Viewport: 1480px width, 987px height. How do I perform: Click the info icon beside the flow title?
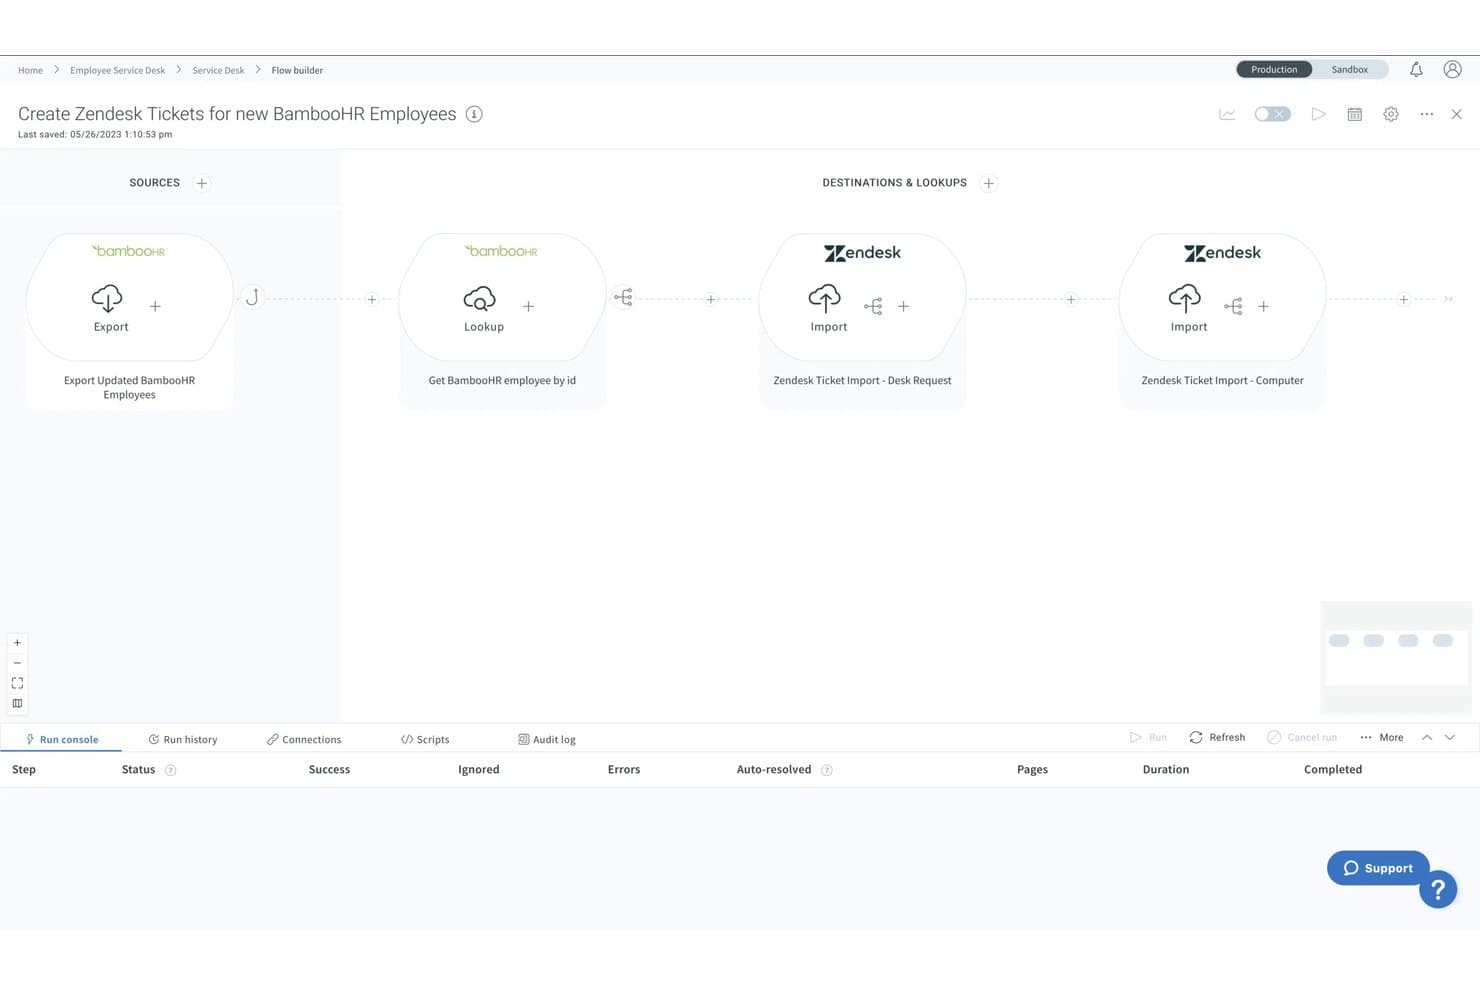tap(475, 114)
